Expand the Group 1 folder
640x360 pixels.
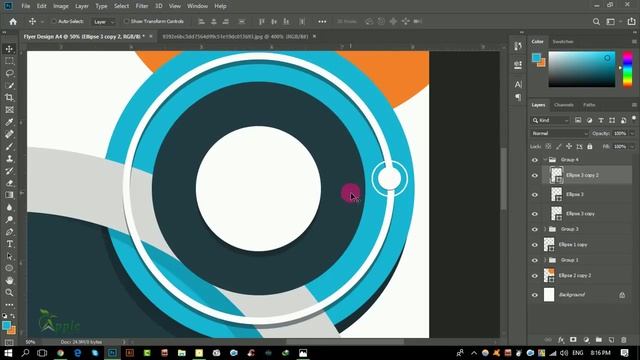click(545, 260)
